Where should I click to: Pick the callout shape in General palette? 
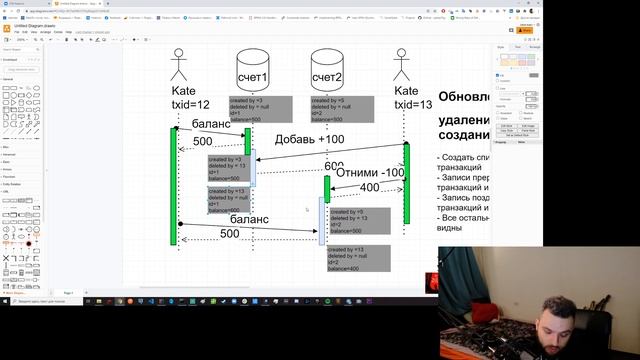[21, 116]
